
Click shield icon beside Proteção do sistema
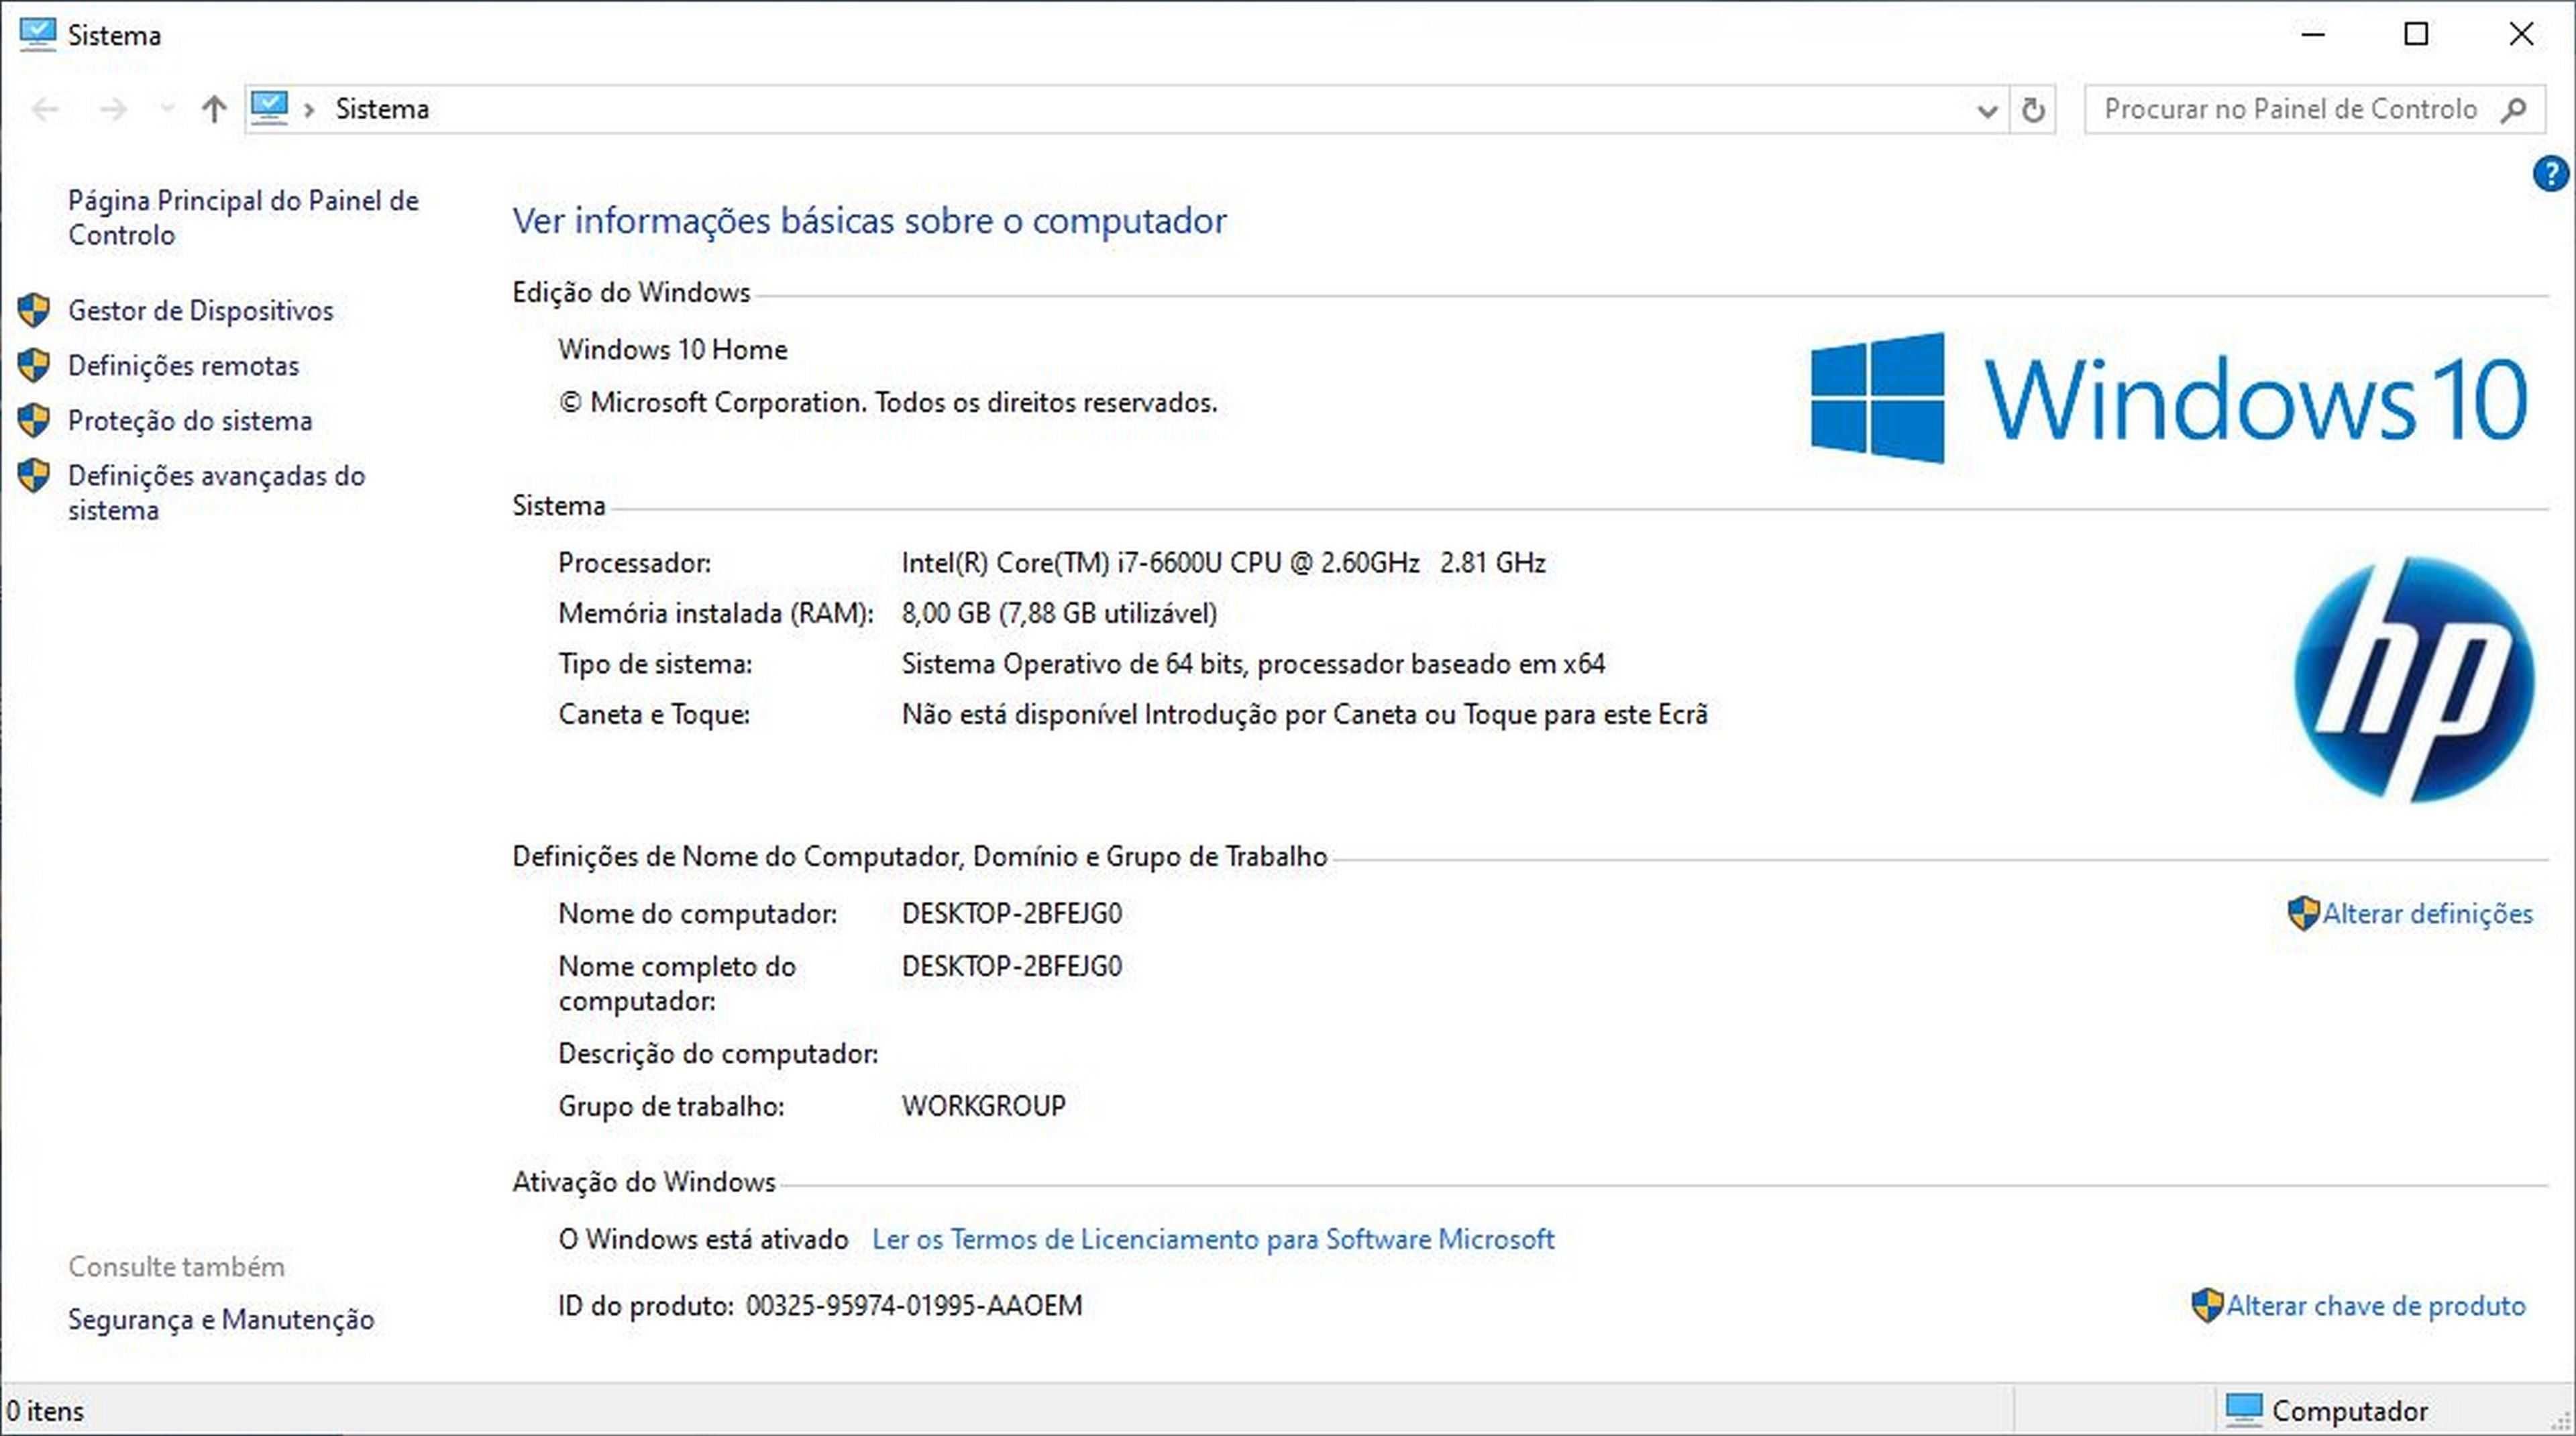pyautogui.click(x=34, y=420)
